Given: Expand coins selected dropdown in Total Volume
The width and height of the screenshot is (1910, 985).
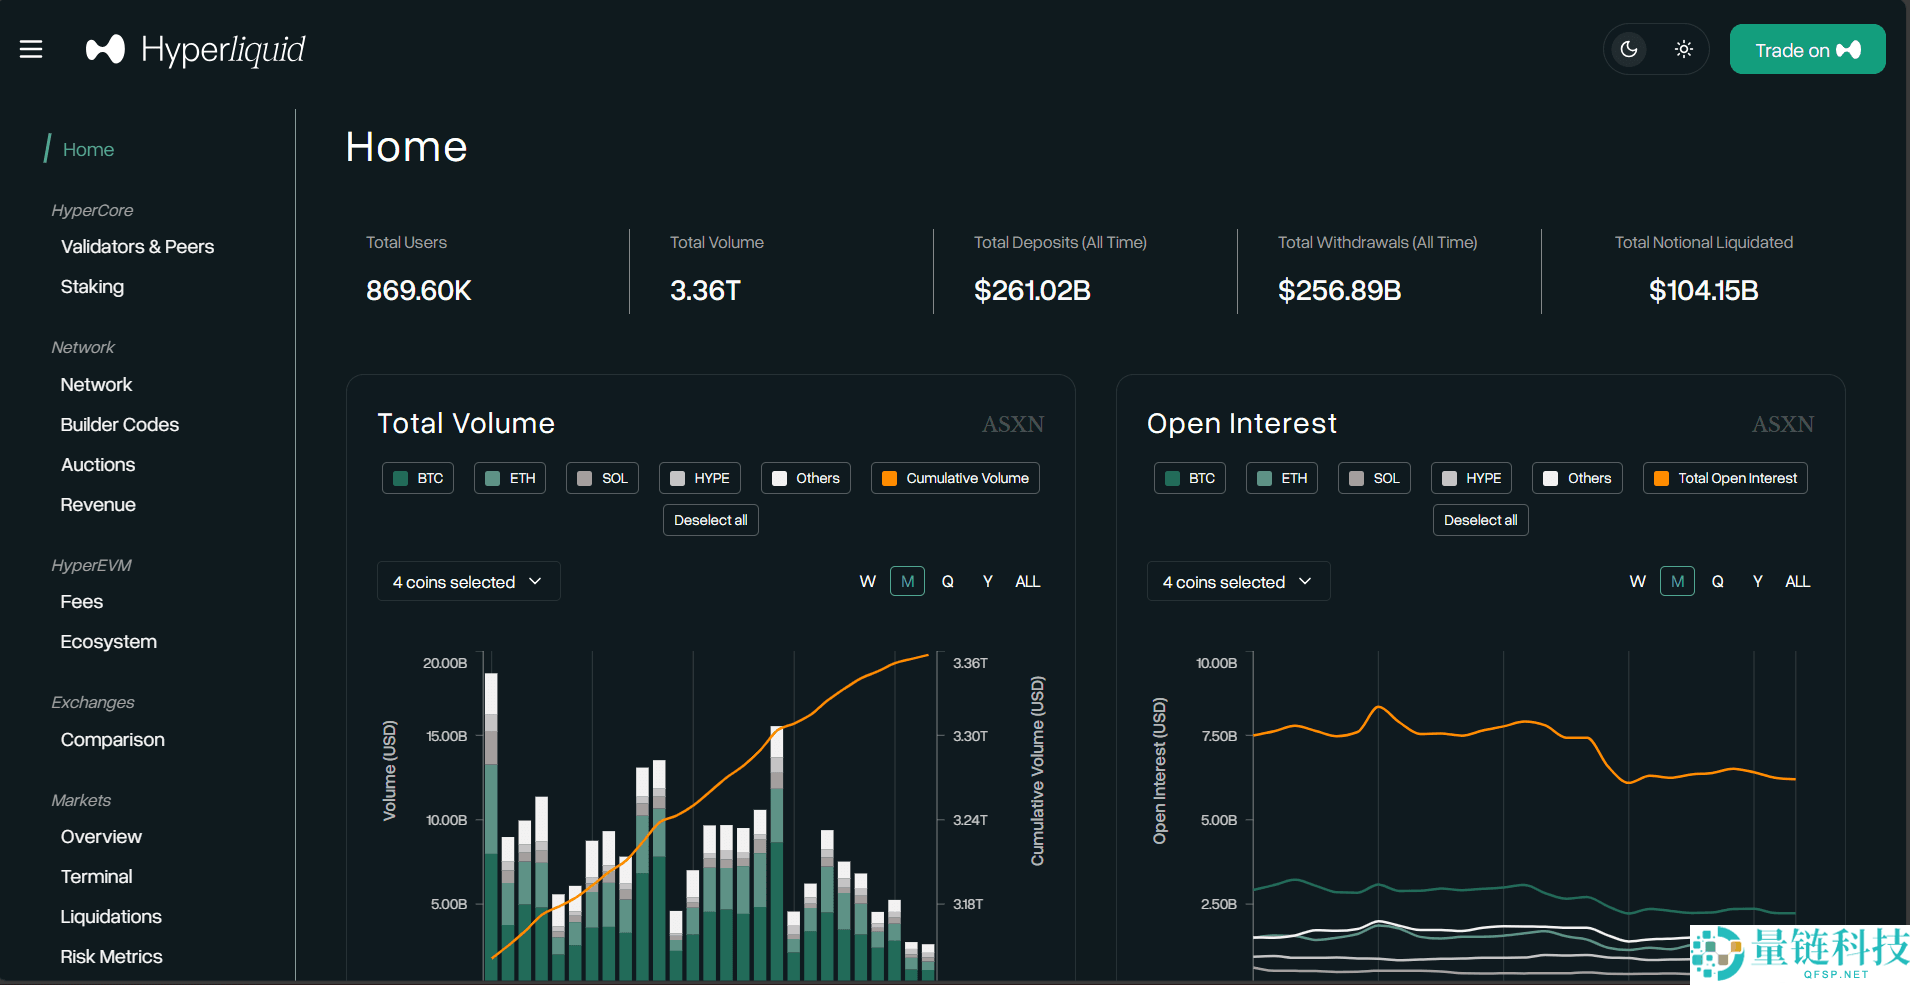Looking at the screenshot, I should (468, 581).
